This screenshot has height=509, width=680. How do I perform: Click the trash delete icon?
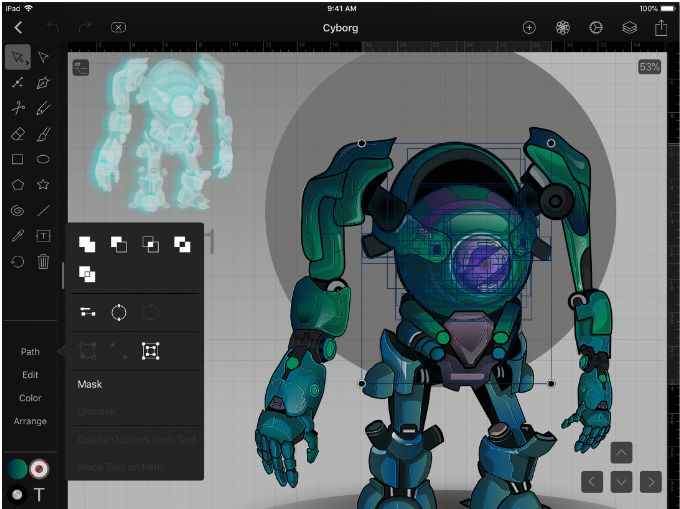click(x=44, y=262)
